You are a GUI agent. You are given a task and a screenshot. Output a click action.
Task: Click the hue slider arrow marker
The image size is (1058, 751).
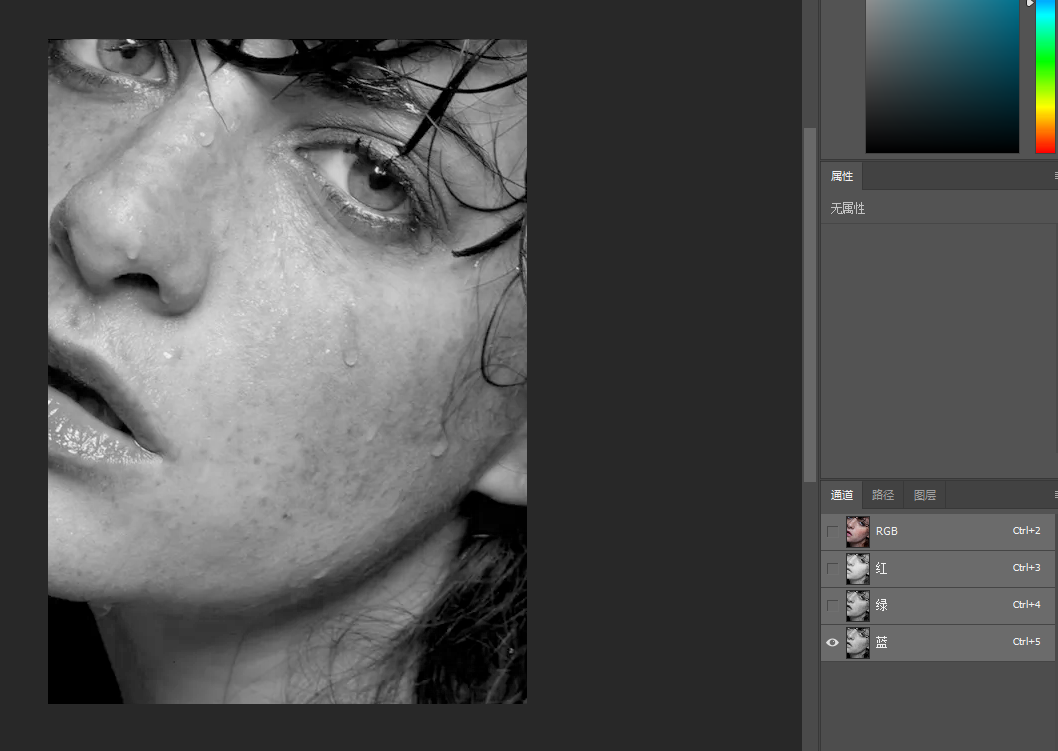pyautogui.click(x=1030, y=3)
